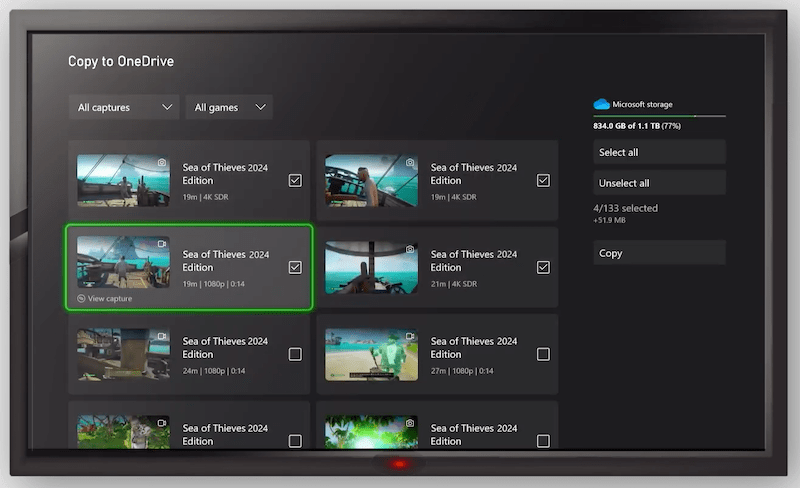Click the video icon on the 27m clip

point(410,336)
